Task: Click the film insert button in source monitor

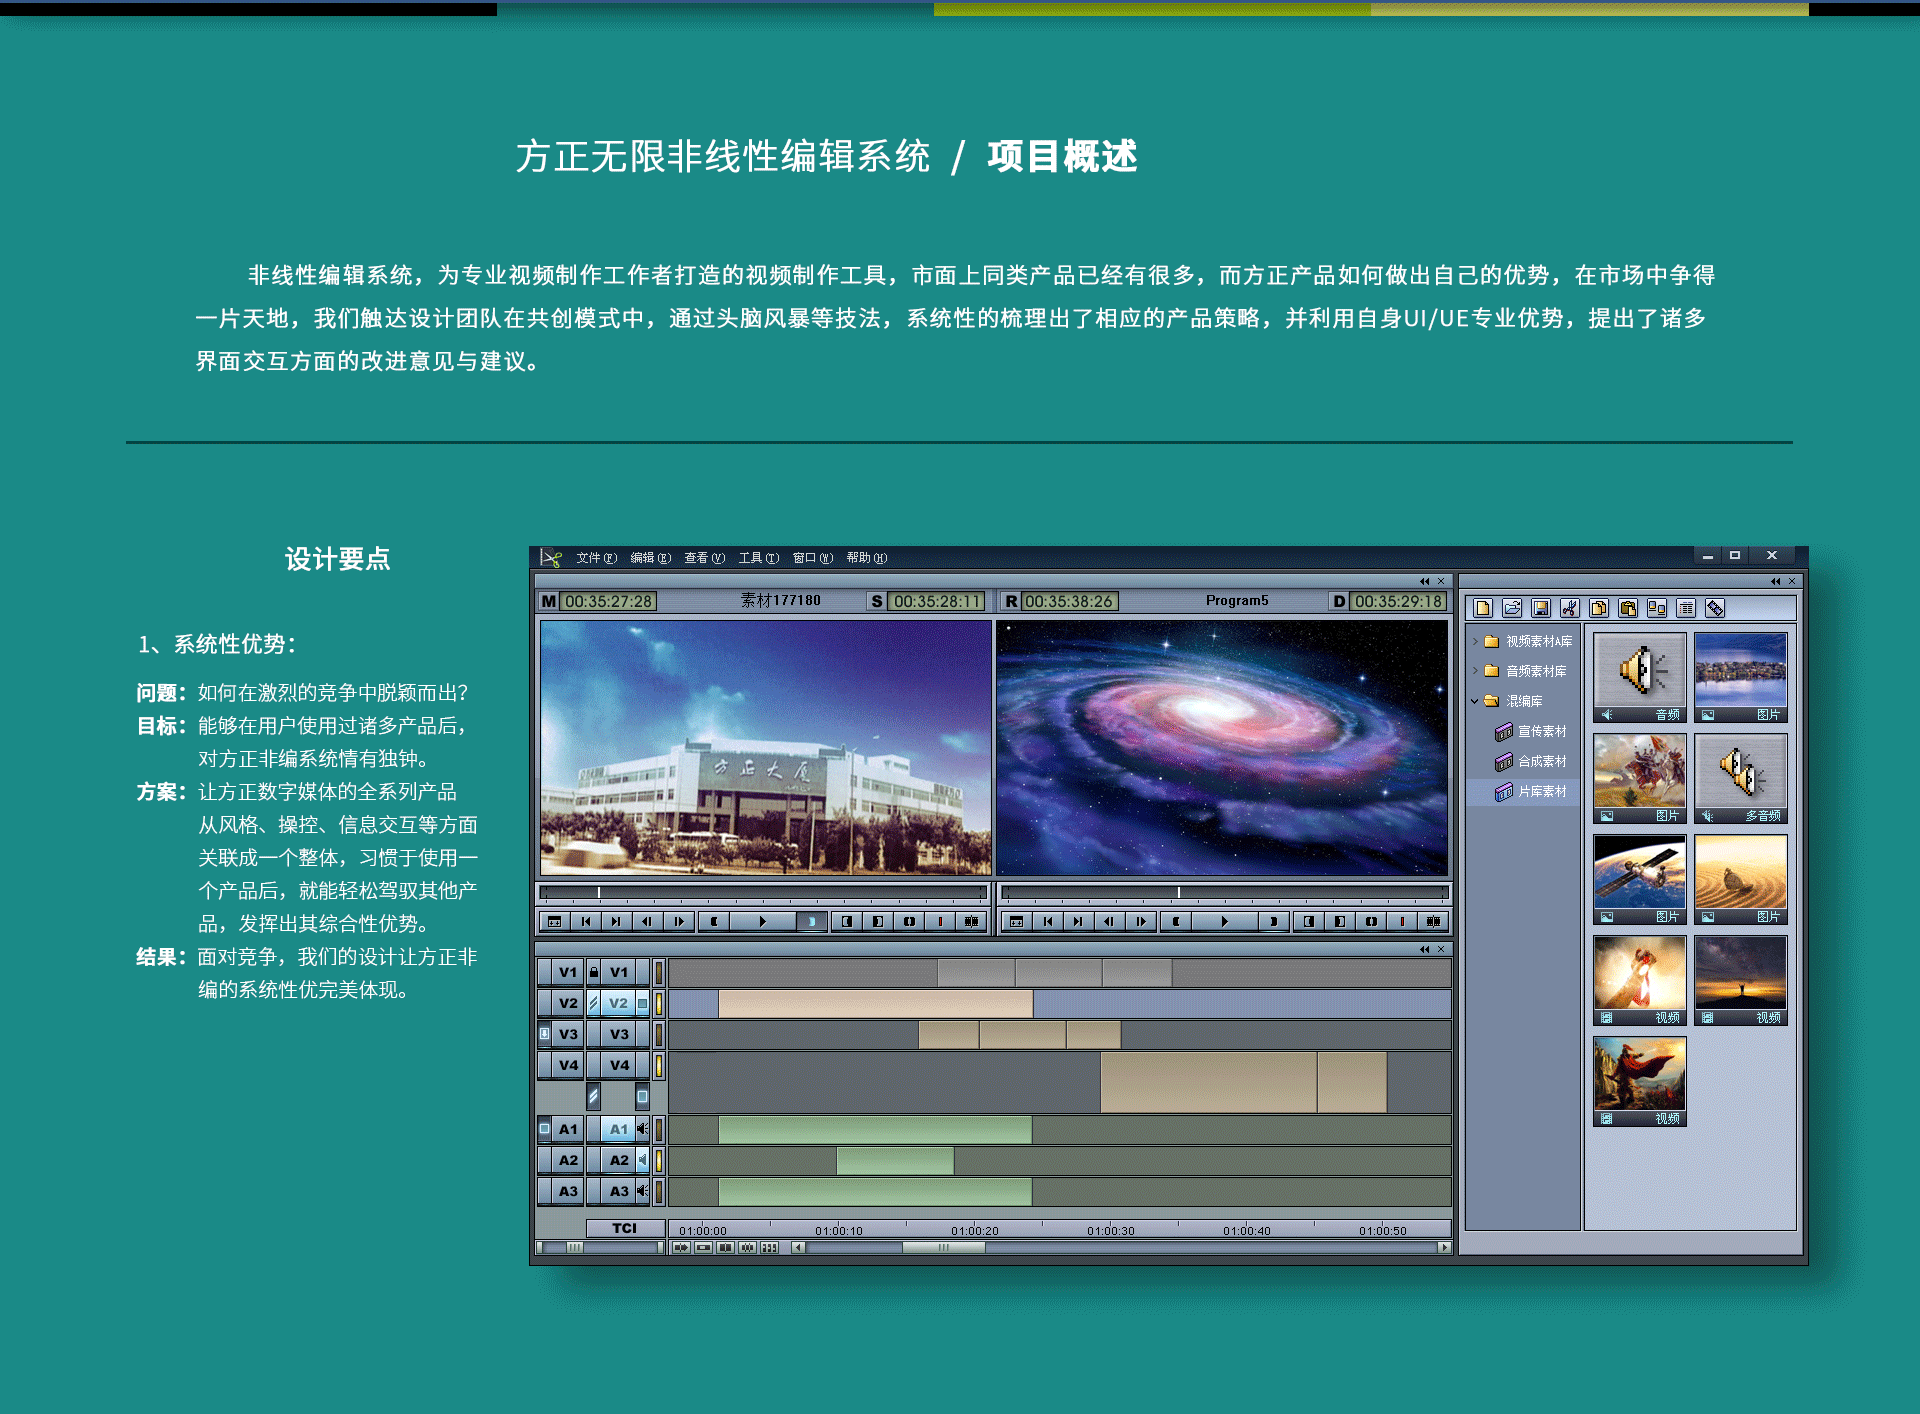Action: (971, 921)
